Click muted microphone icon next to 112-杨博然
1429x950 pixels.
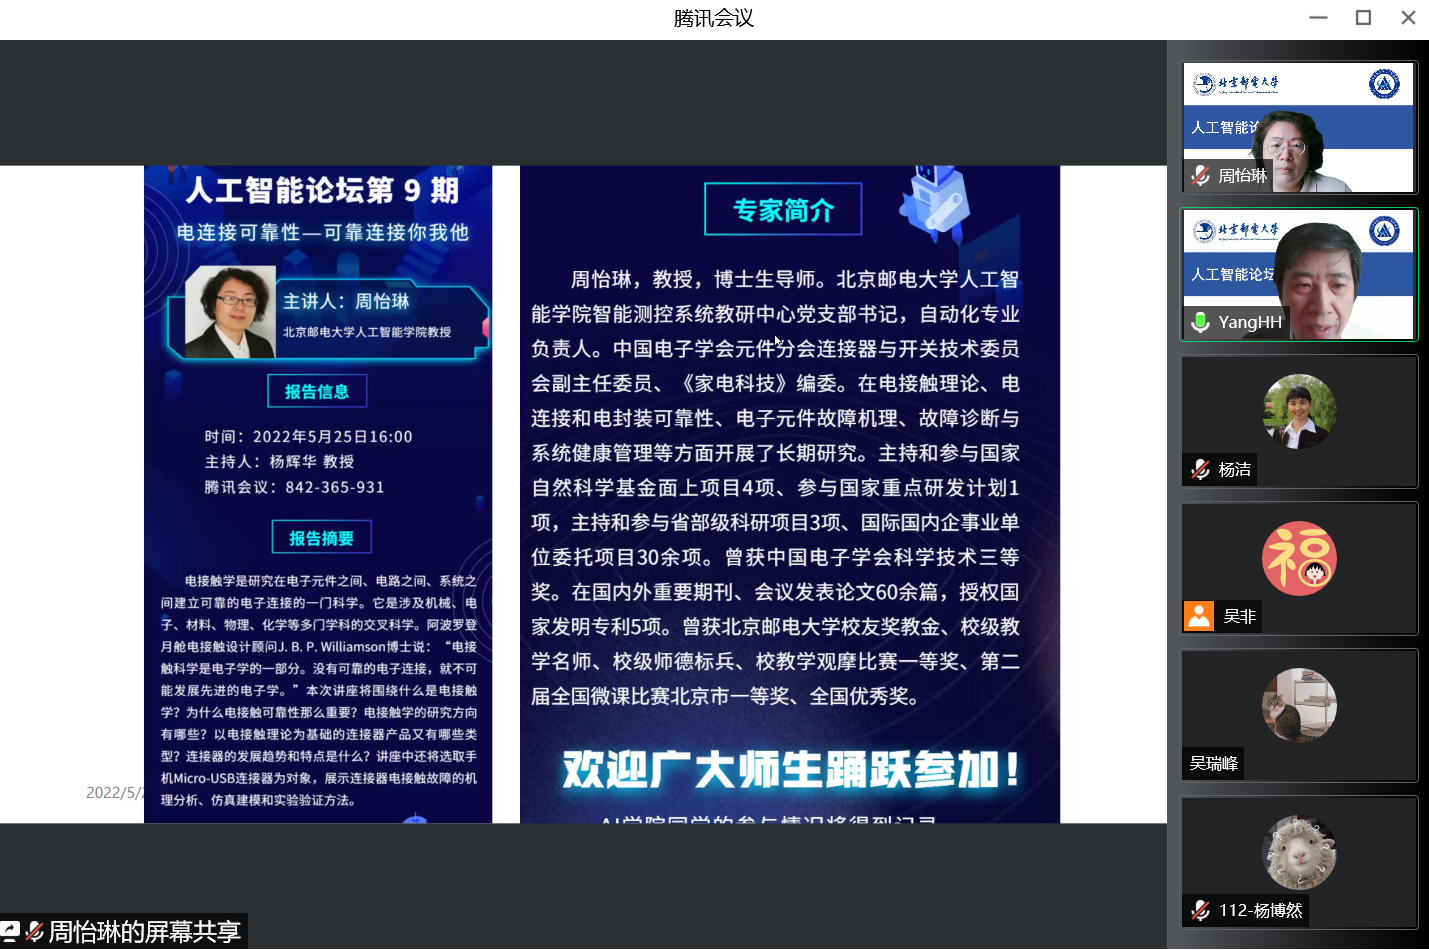pos(1200,910)
